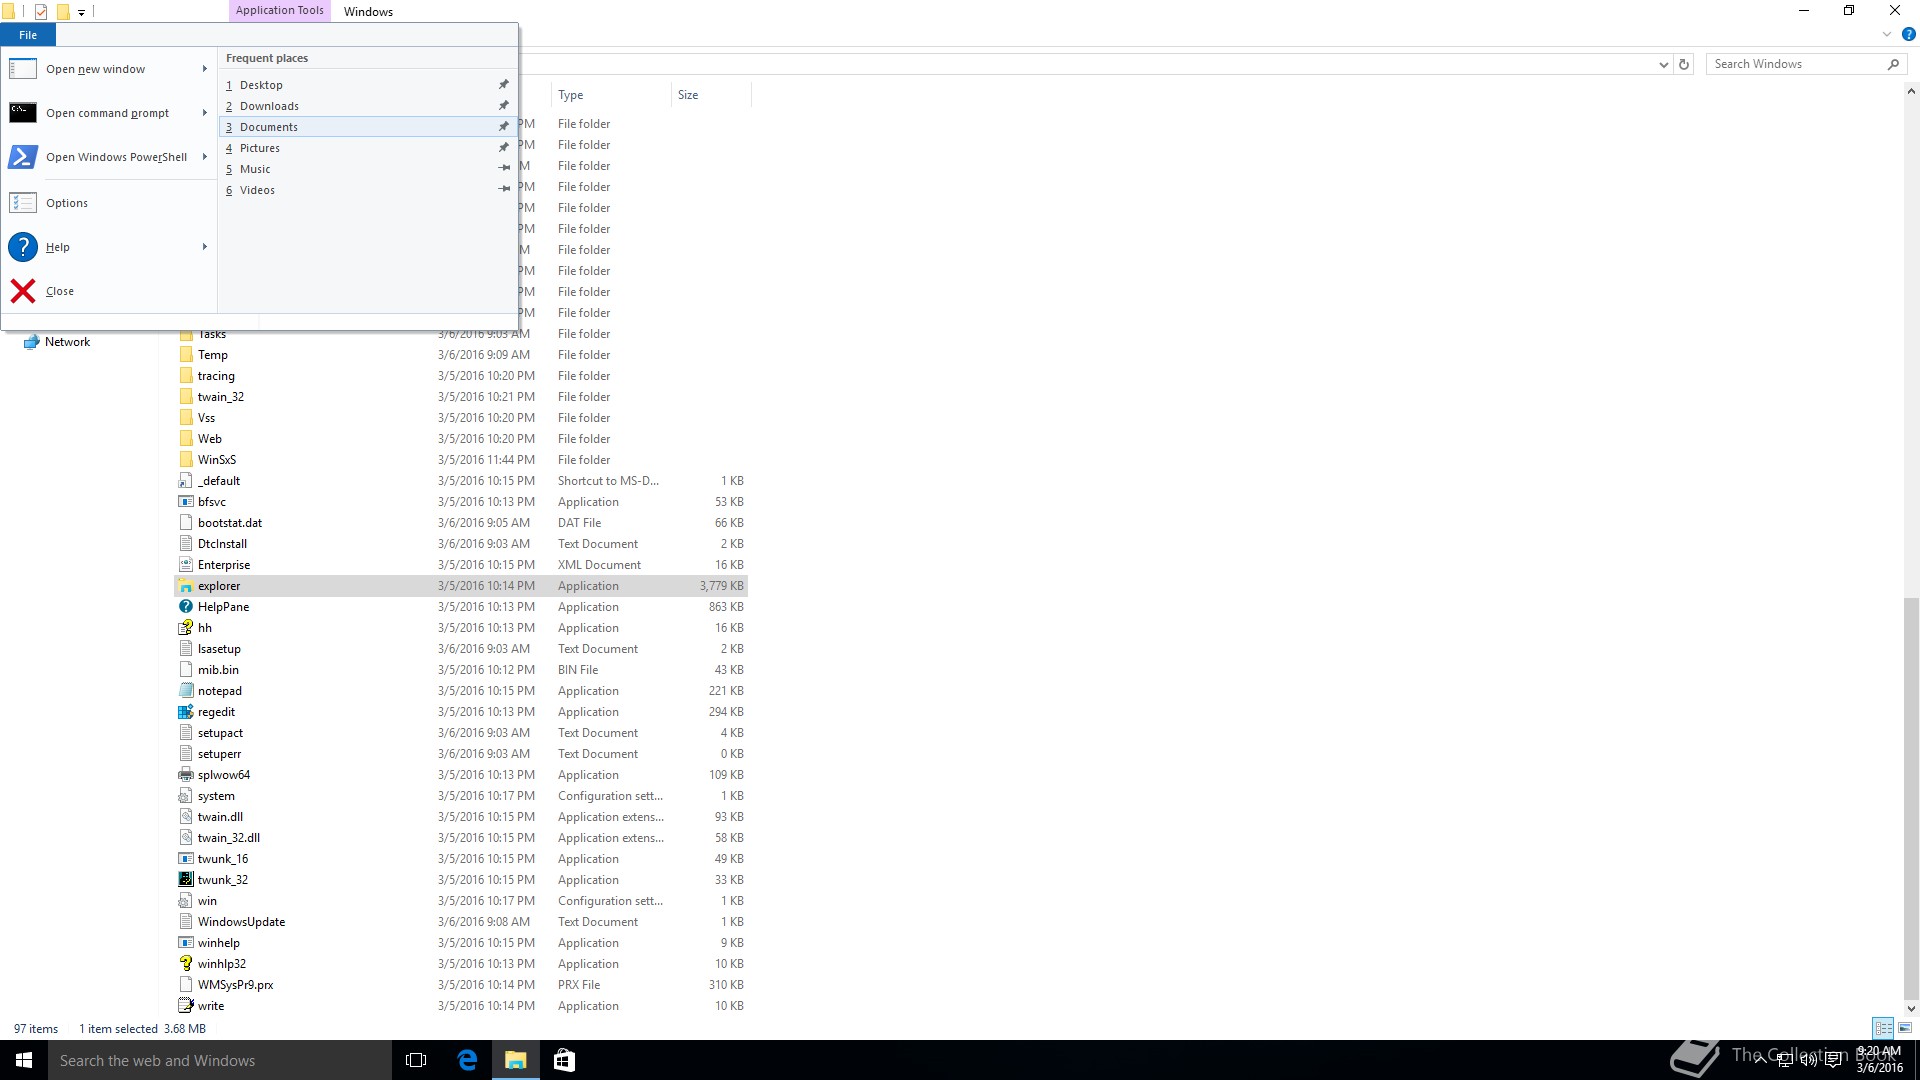Image resolution: width=1920 pixels, height=1080 pixels.
Task: Click the Network icon in navigation pane
Action: [31, 342]
